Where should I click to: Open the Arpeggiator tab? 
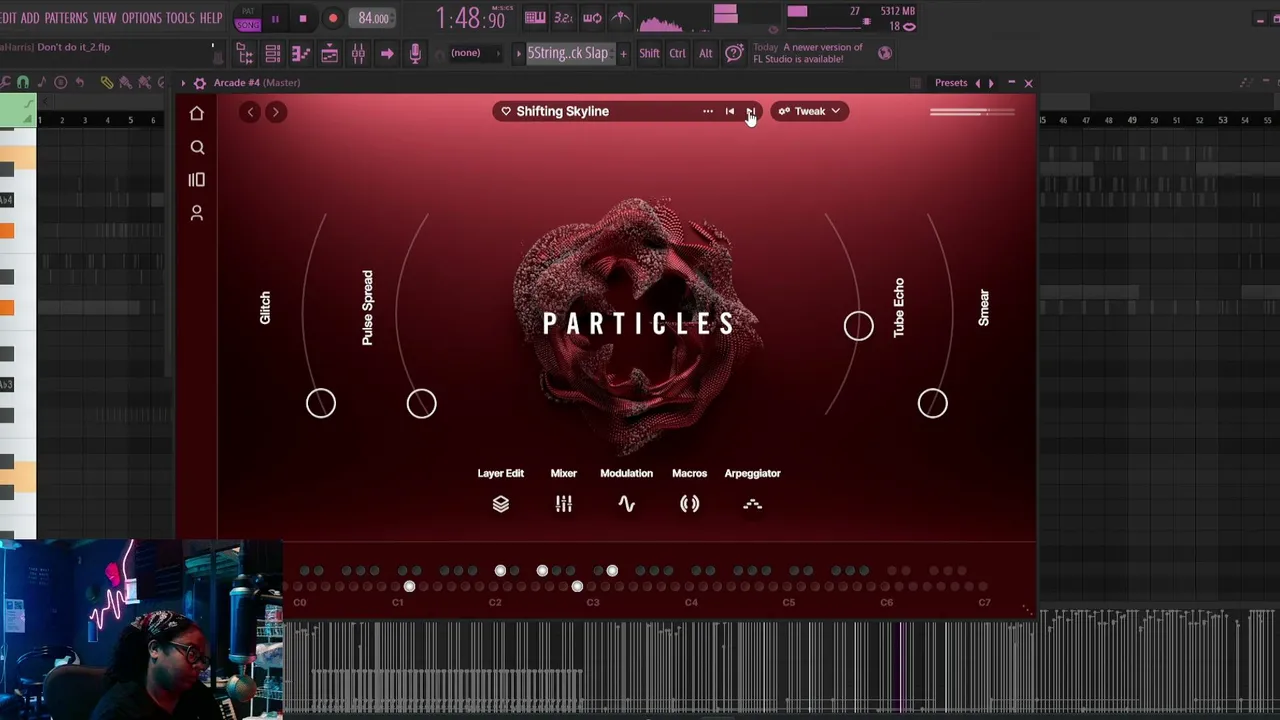coord(753,491)
